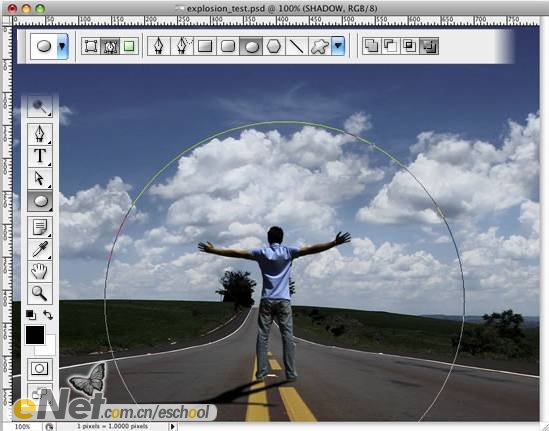
Task: Select the Ellipse shape in options bar
Action: pyautogui.click(x=251, y=46)
